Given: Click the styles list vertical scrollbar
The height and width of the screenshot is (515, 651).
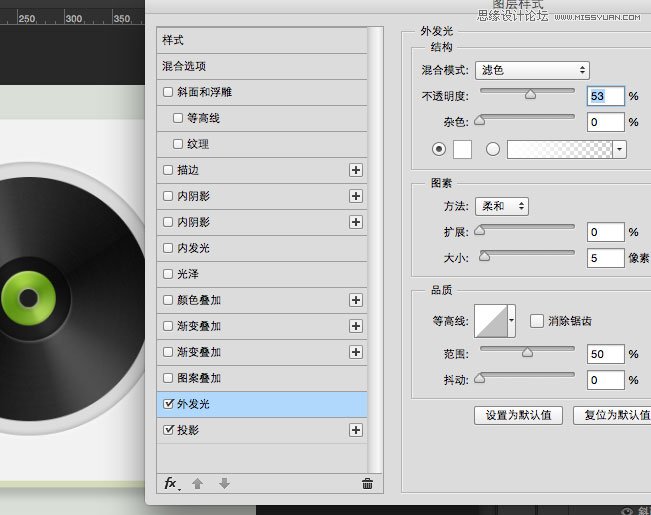Looking at the screenshot, I should click(375, 249).
